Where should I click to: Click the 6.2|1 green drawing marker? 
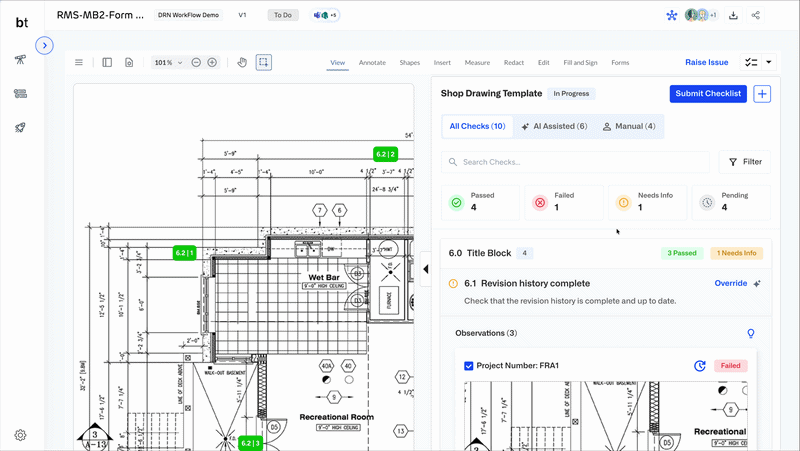point(184,253)
